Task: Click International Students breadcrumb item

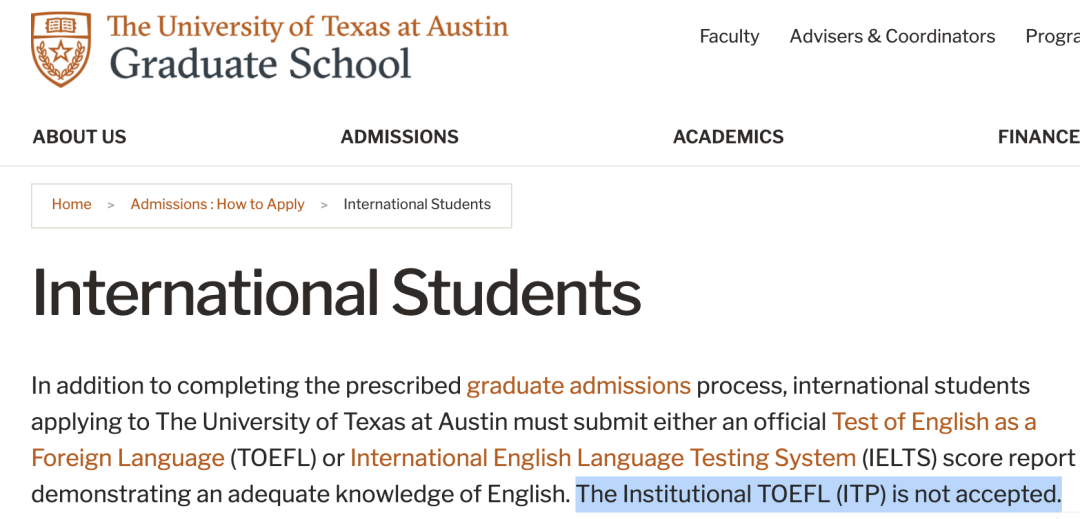Action: coord(417,204)
